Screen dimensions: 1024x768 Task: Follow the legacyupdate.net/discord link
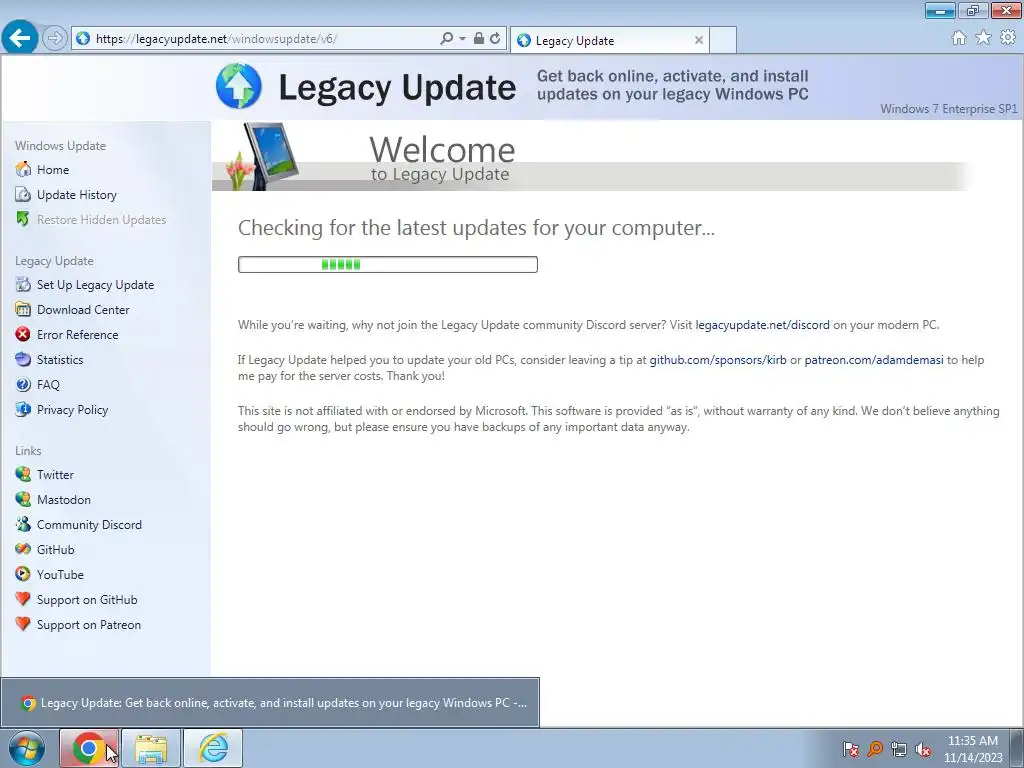[762, 325]
